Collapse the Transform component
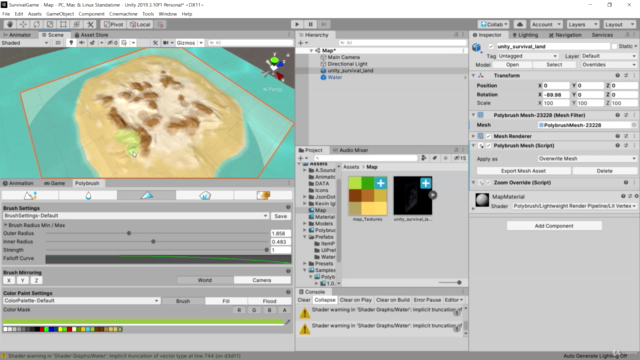Image resolution: width=640 pixels, height=360 pixels. pyautogui.click(x=473, y=76)
